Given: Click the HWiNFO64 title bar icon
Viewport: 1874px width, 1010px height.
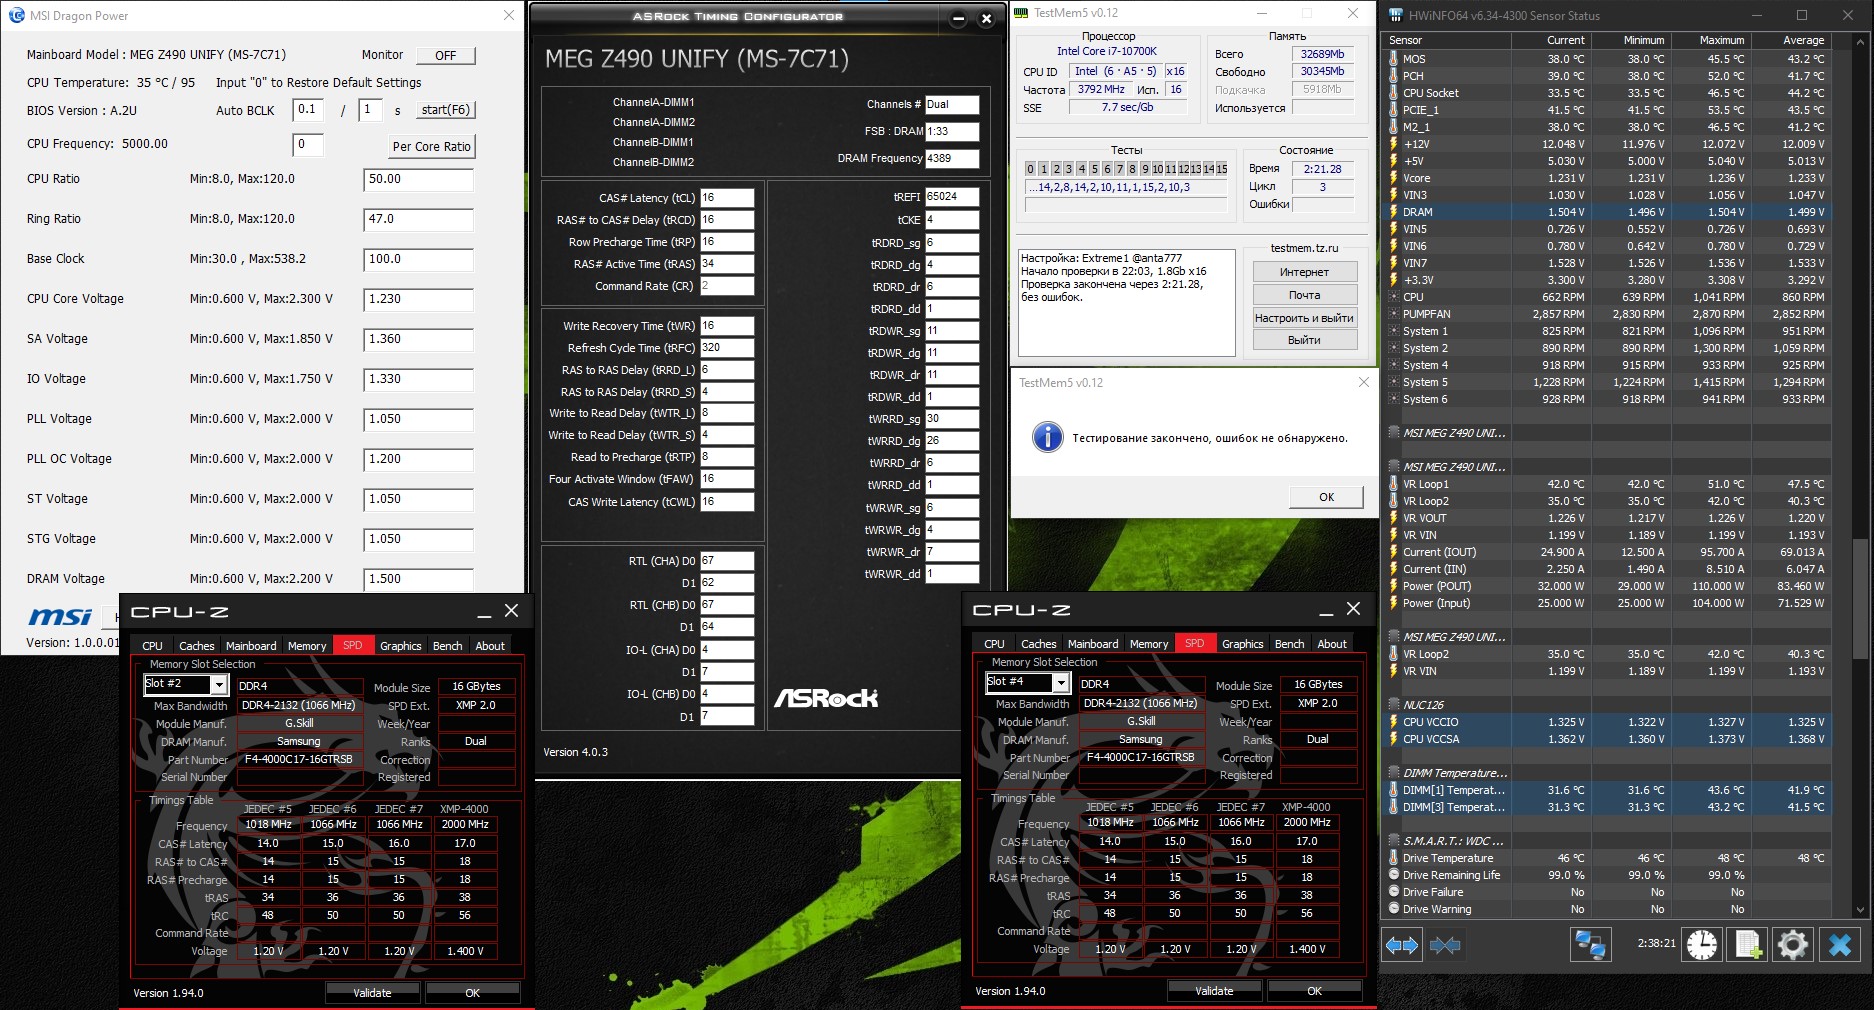Looking at the screenshot, I should 1394,15.
